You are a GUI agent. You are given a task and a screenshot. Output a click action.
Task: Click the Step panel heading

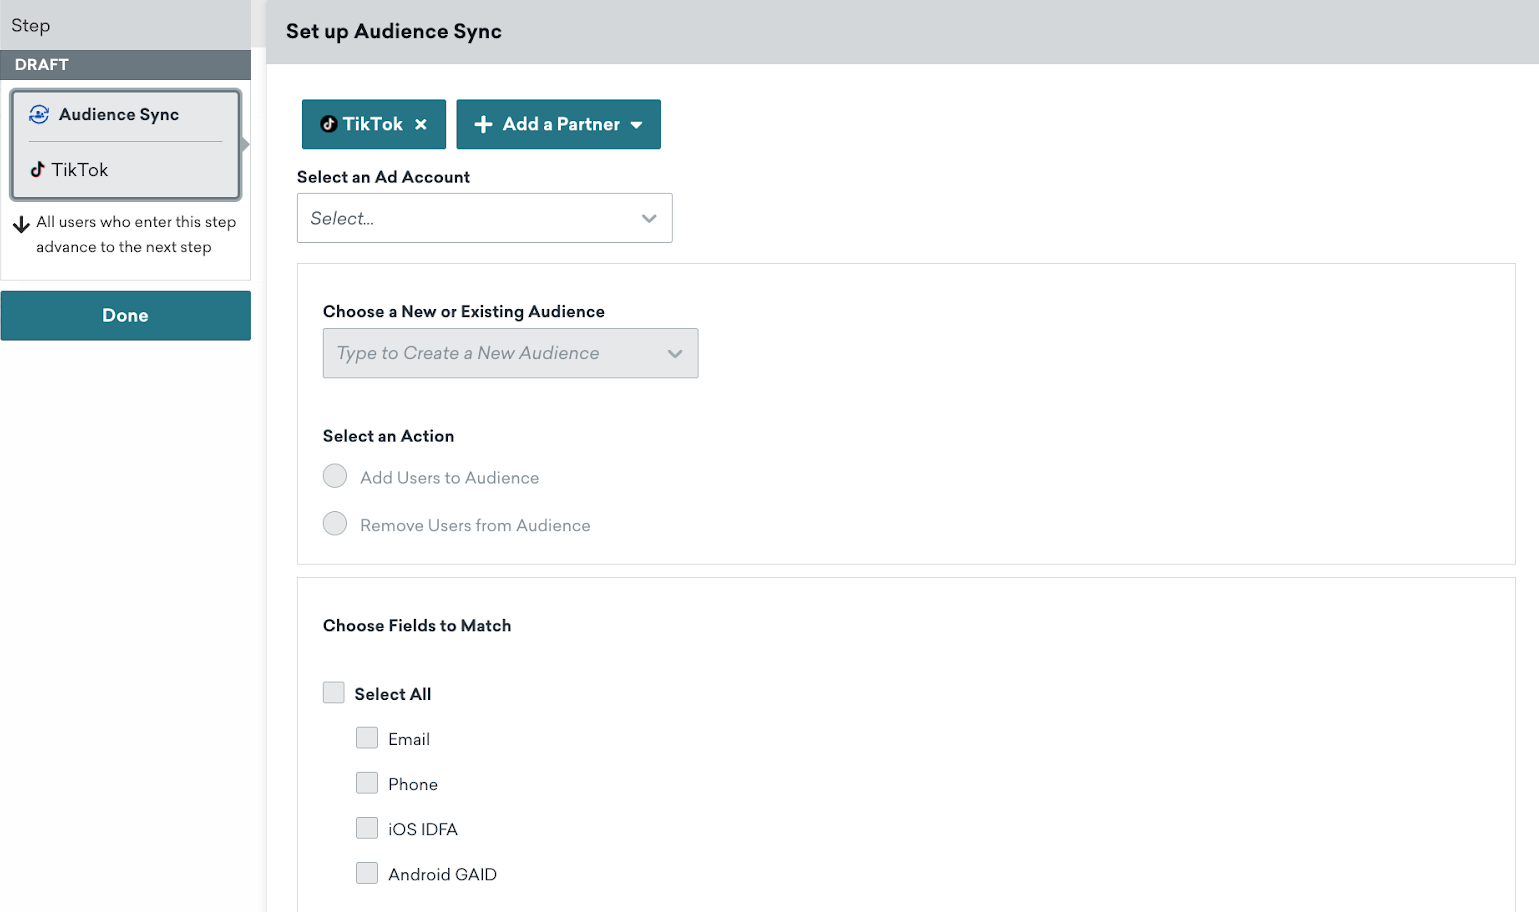[x=31, y=26]
